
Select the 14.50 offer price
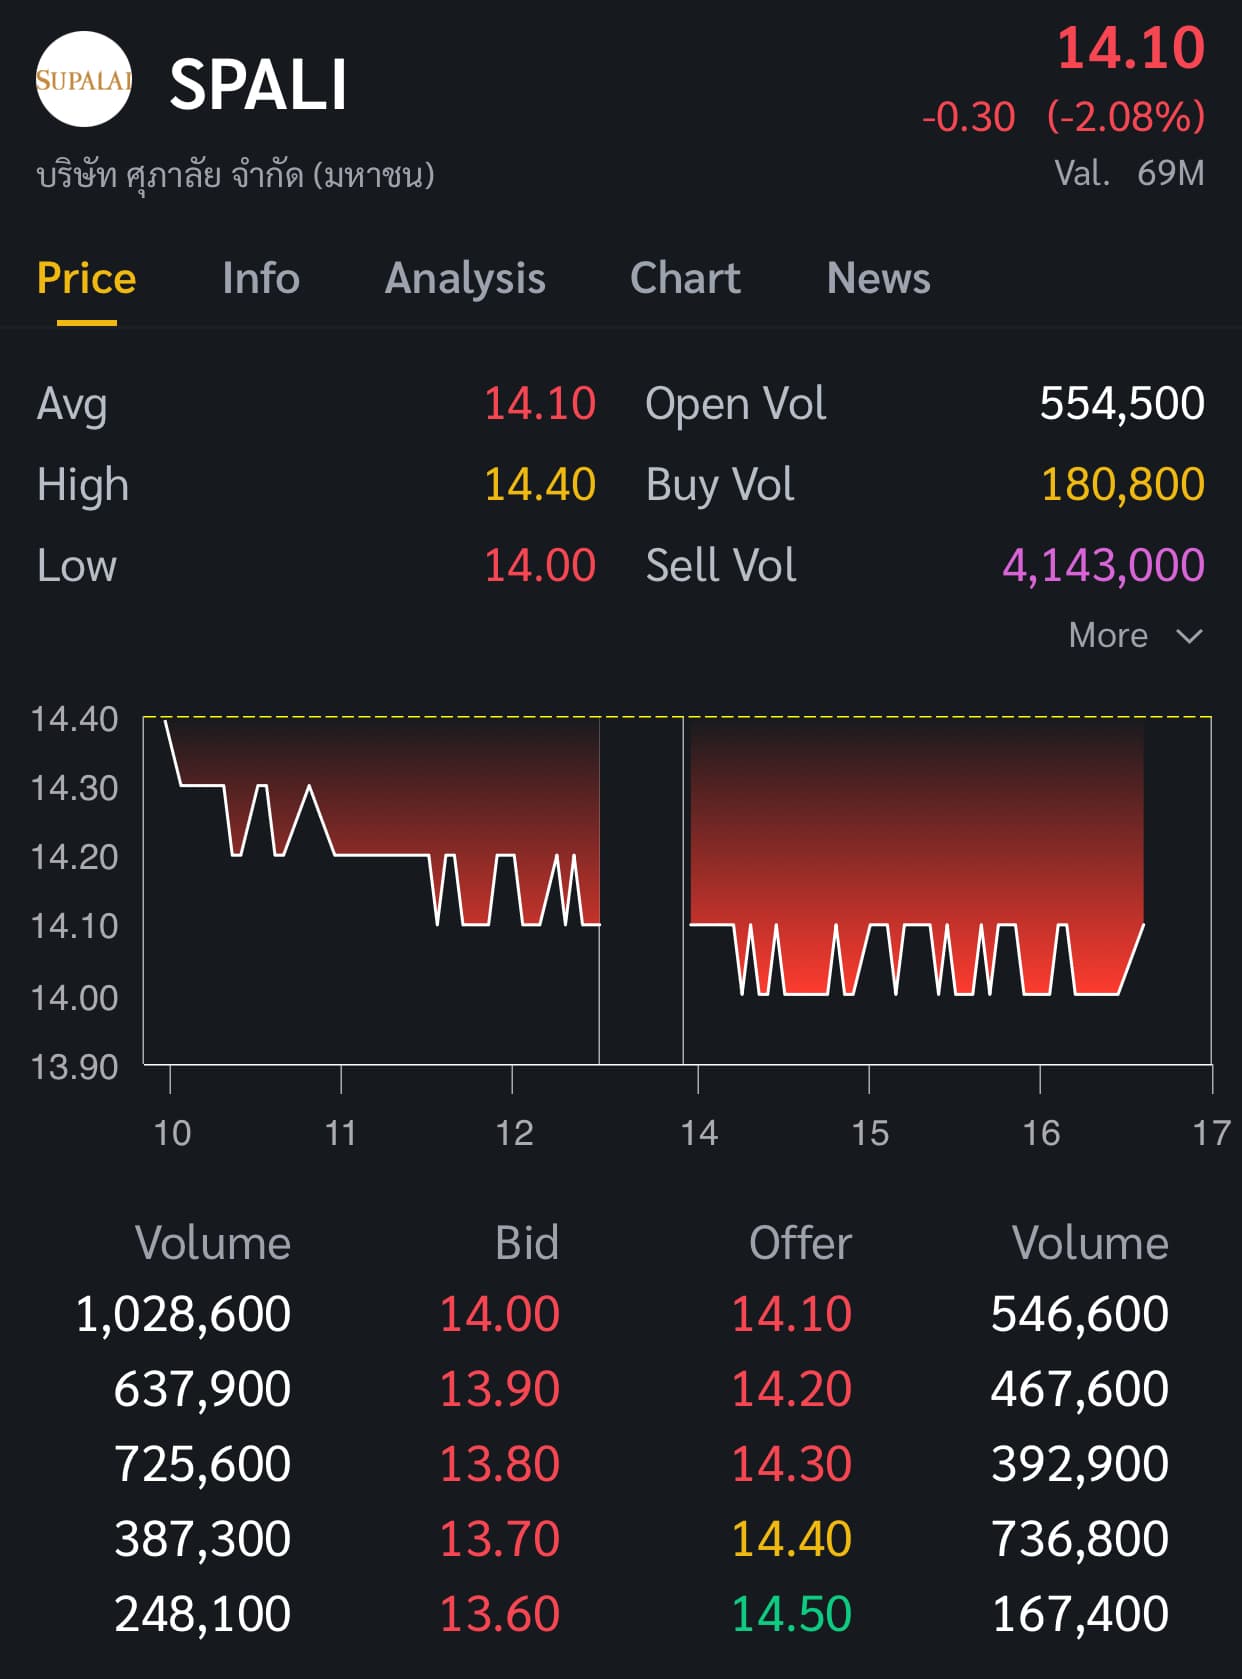pyautogui.click(x=792, y=1614)
